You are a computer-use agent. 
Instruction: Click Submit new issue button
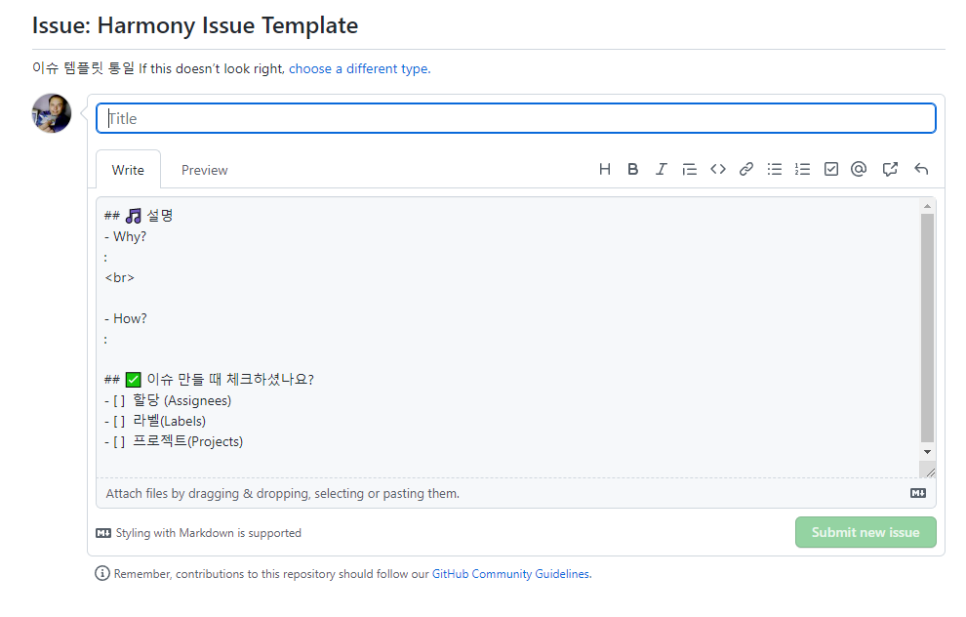(x=866, y=533)
